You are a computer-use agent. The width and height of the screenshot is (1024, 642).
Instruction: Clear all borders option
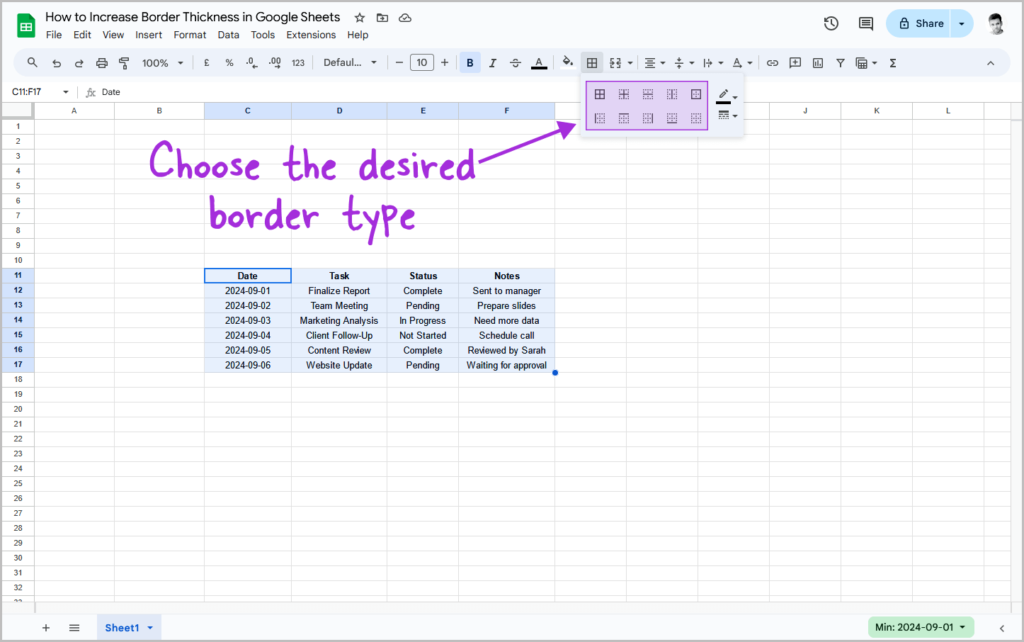point(696,118)
